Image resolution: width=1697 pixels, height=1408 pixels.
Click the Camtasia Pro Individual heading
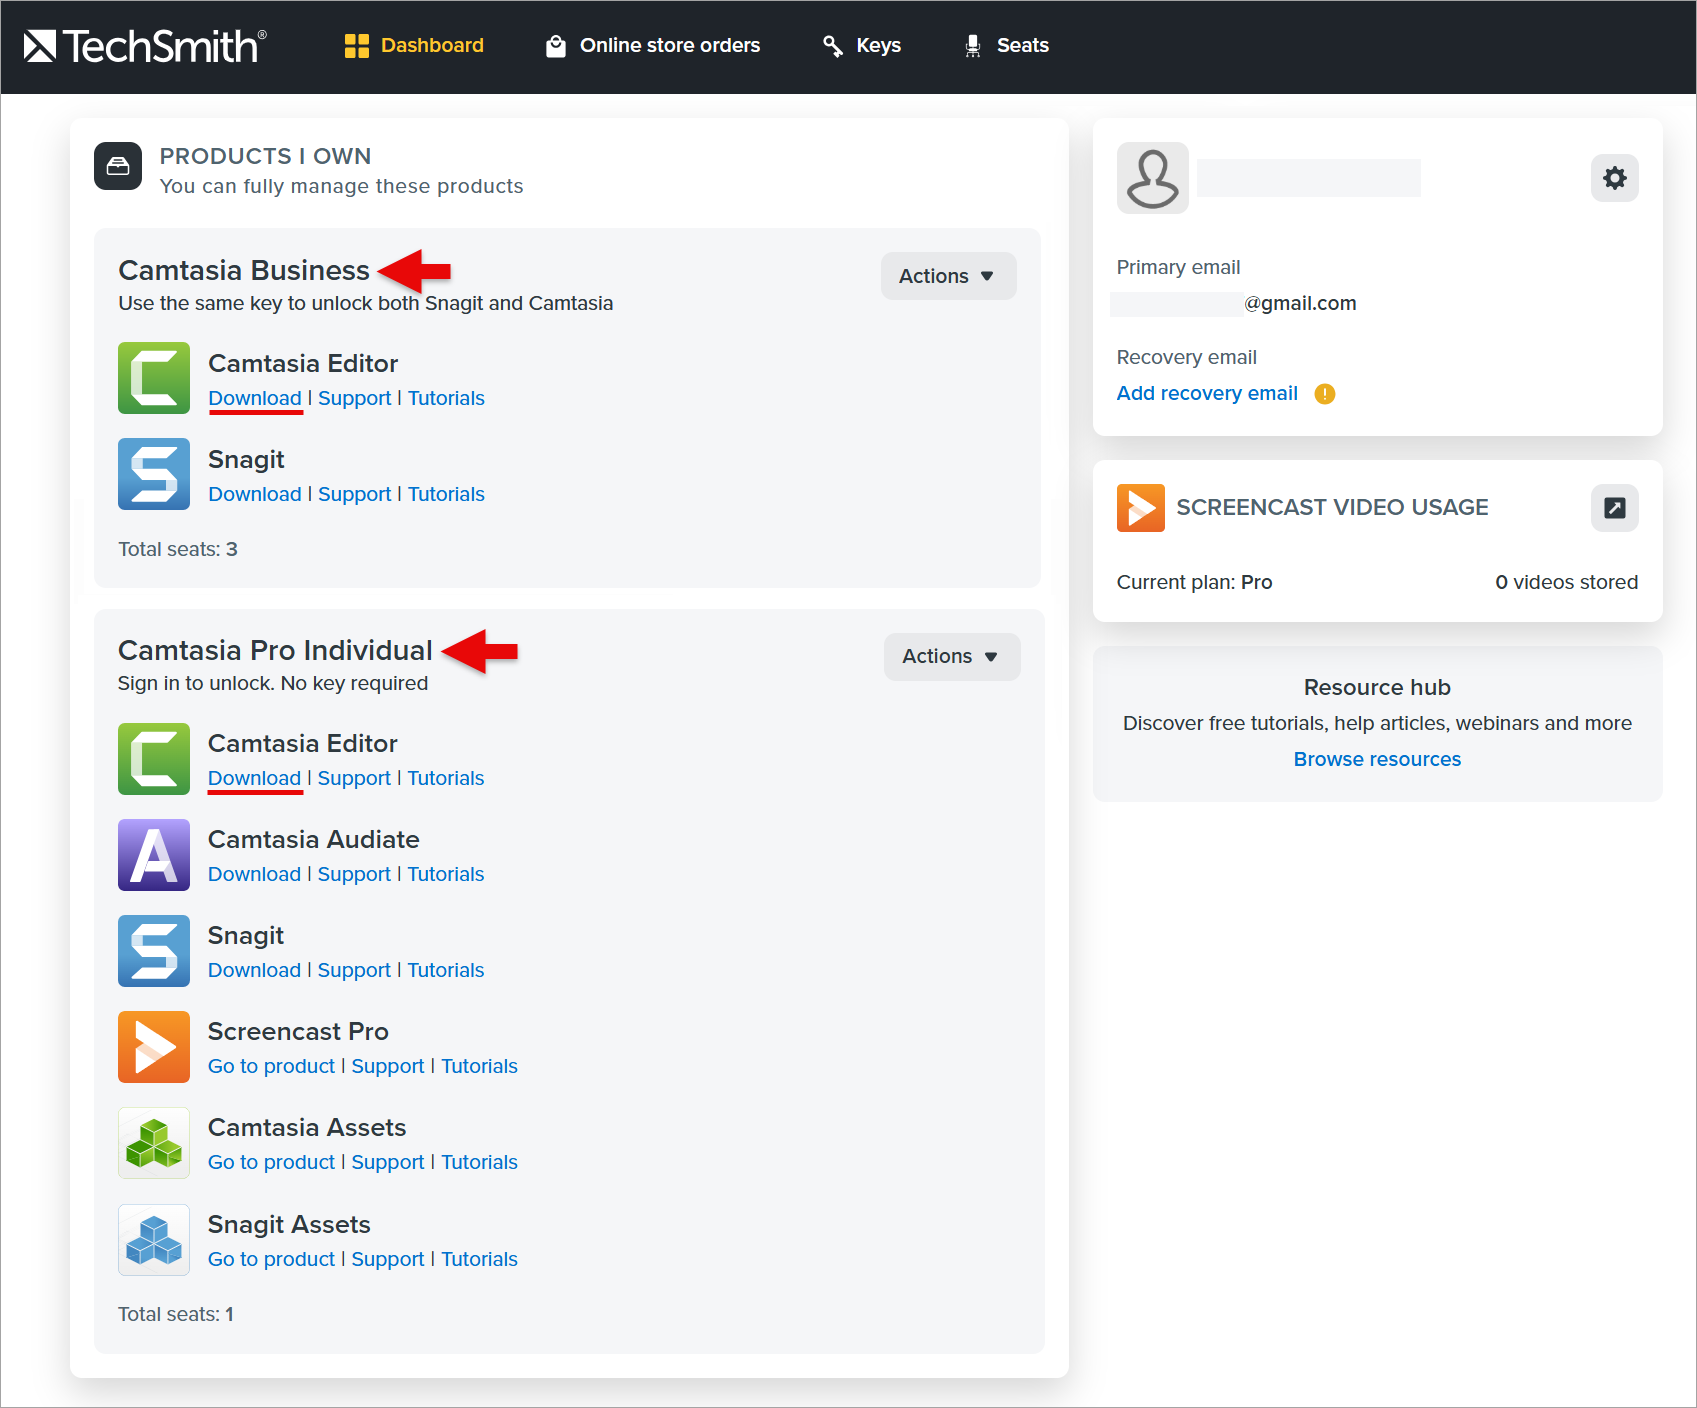275,651
